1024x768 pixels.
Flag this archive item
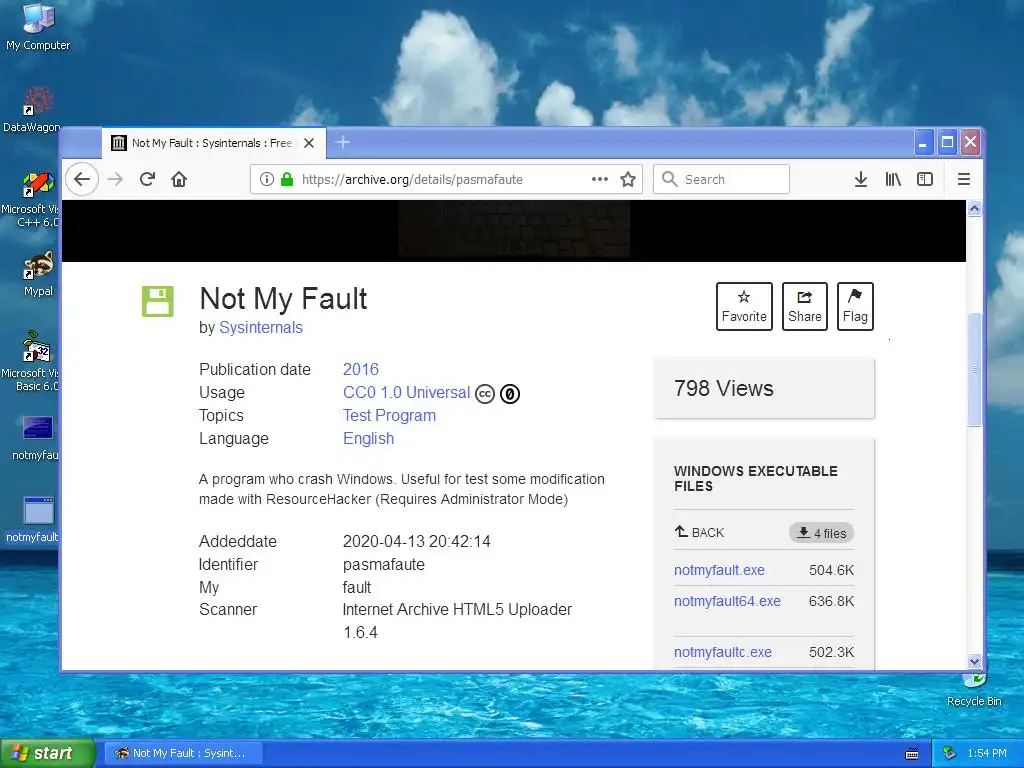[855, 306]
